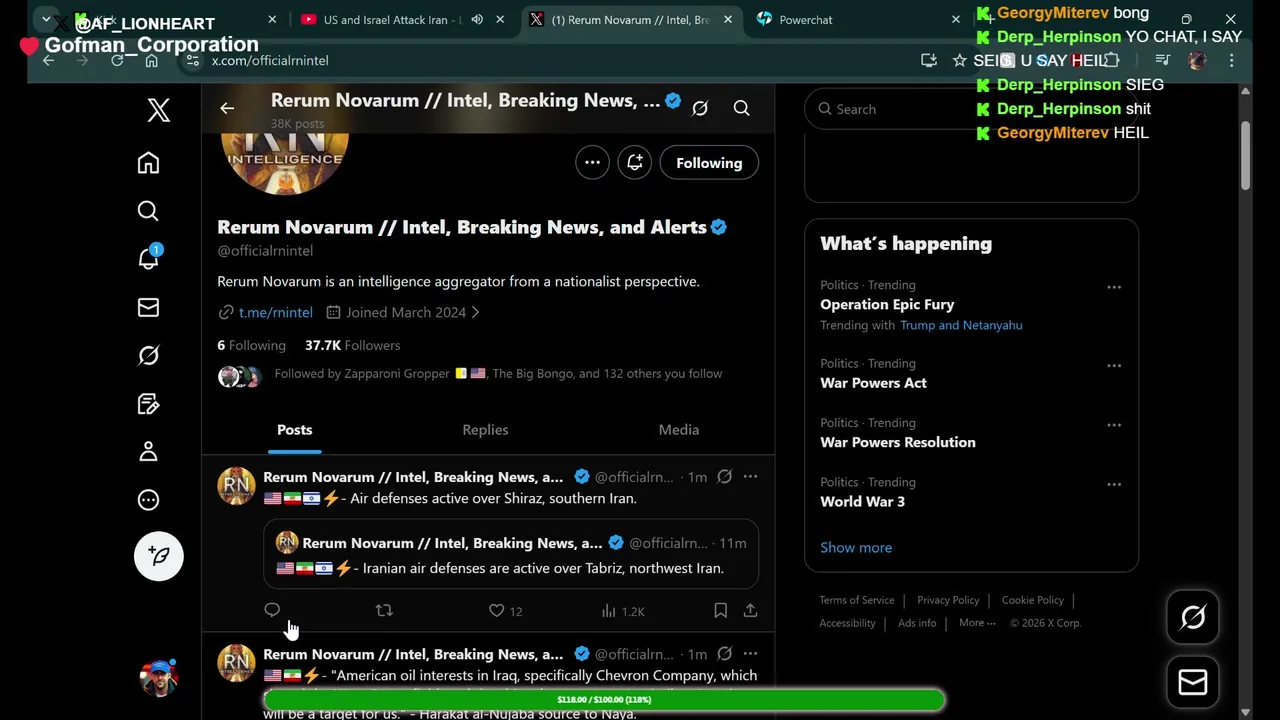Open floating Messages drawer button

pyautogui.click(x=1192, y=682)
